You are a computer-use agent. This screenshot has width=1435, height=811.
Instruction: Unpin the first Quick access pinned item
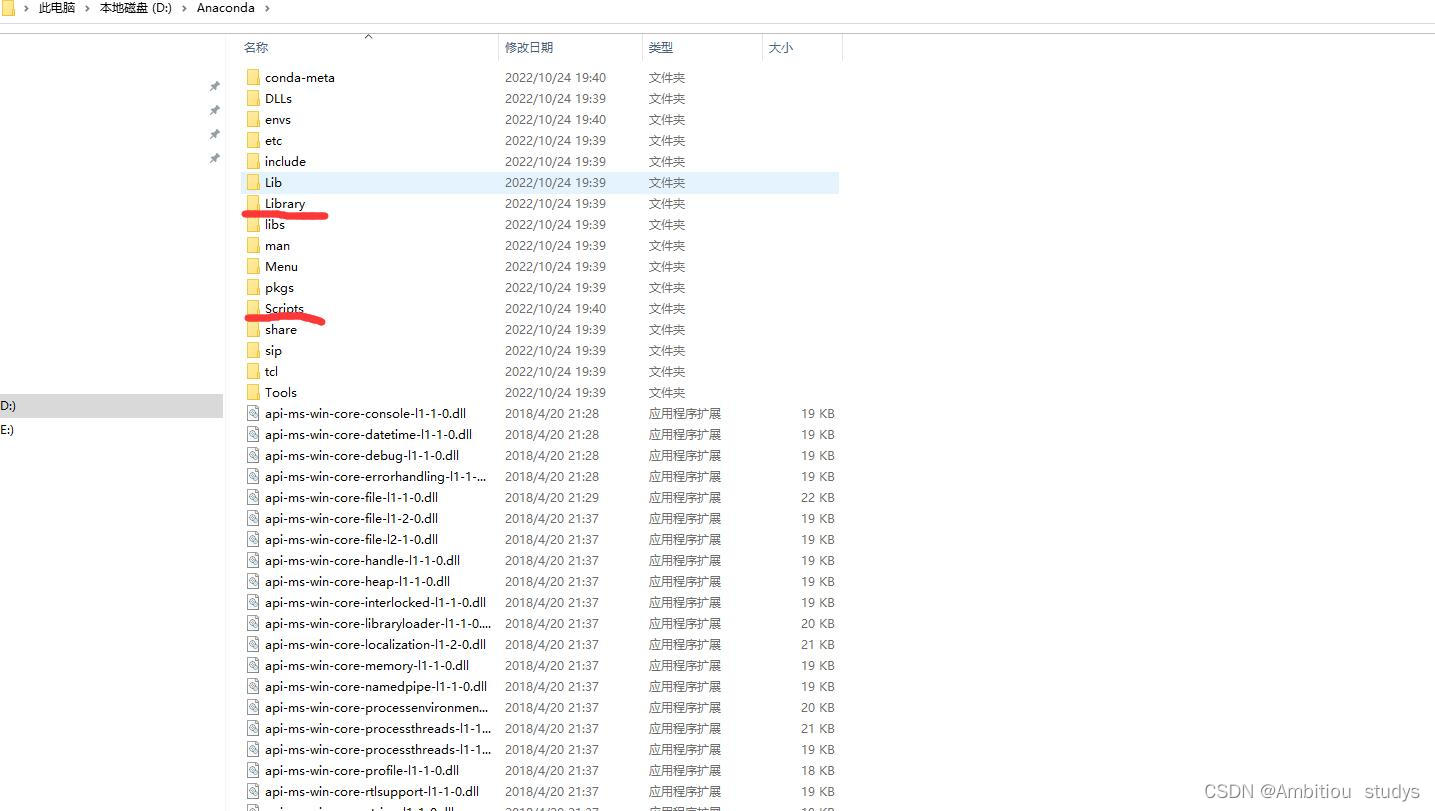pyautogui.click(x=214, y=86)
